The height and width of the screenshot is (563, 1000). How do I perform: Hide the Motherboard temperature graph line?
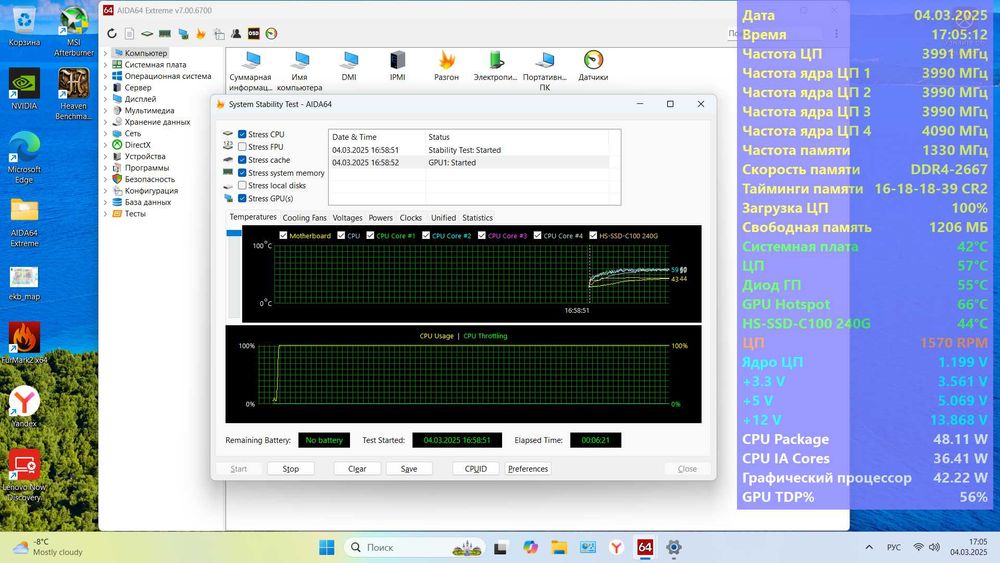(x=283, y=236)
